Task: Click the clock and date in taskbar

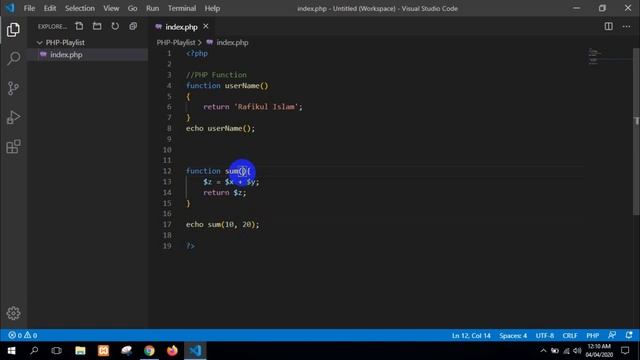Action: coord(599,351)
